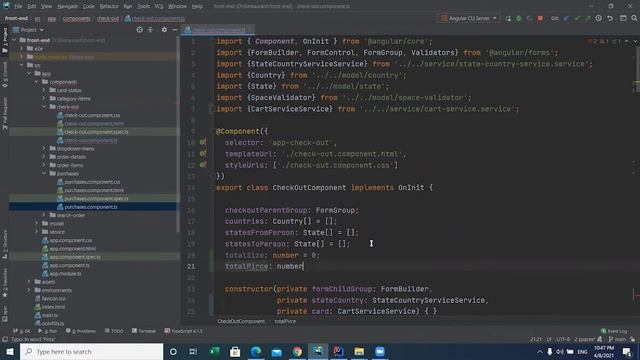Open Git history clock icon
The height and width of the screenshot is (360, 640).
[598, 18]
